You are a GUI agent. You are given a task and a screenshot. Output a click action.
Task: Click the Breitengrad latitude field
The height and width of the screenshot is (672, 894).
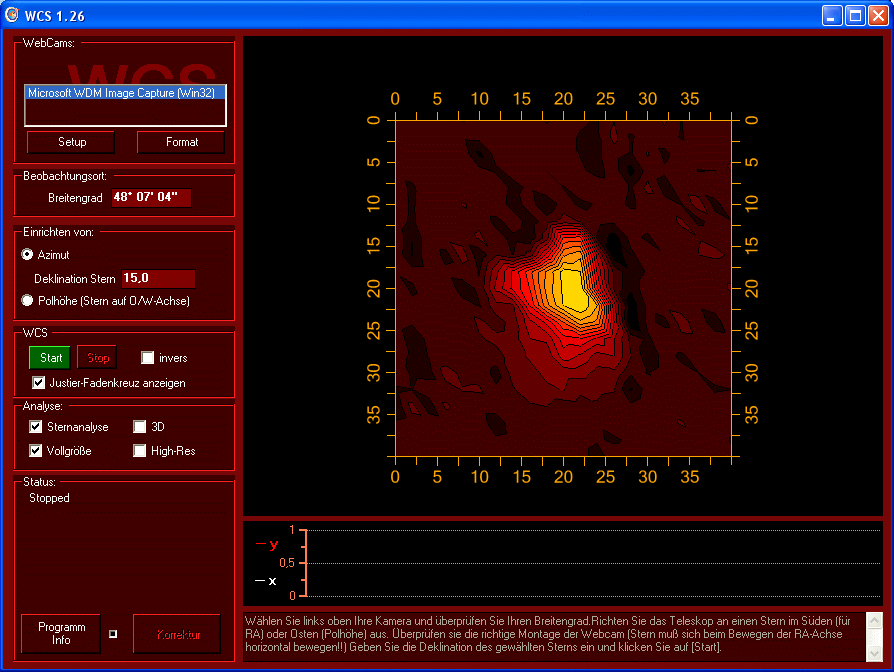pos(150,197)
